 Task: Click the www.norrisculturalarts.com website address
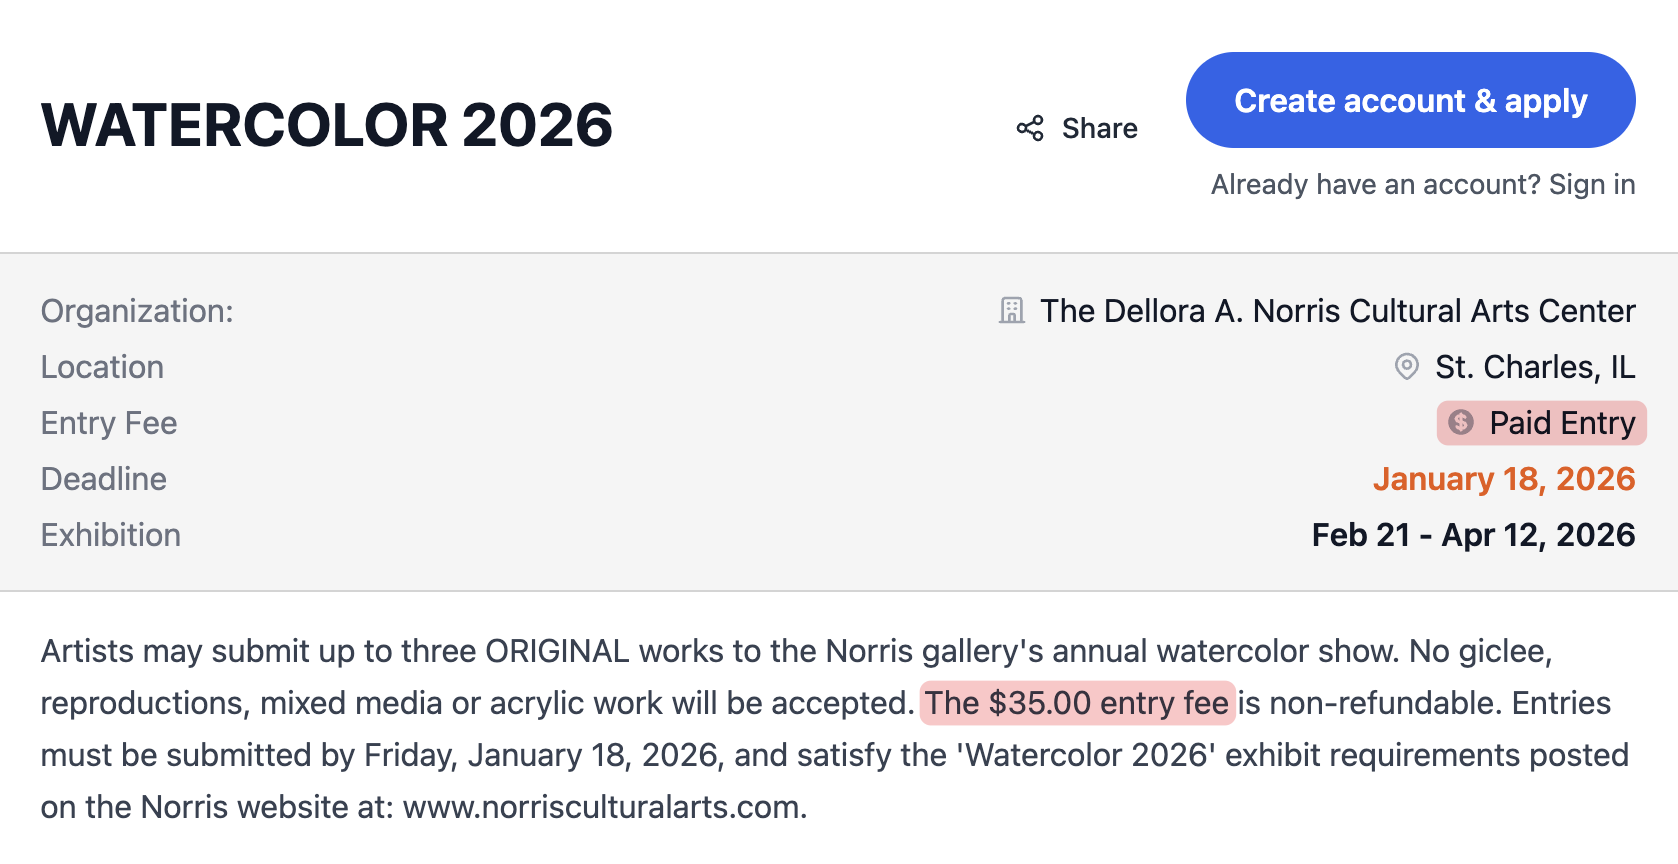[604, 807]
